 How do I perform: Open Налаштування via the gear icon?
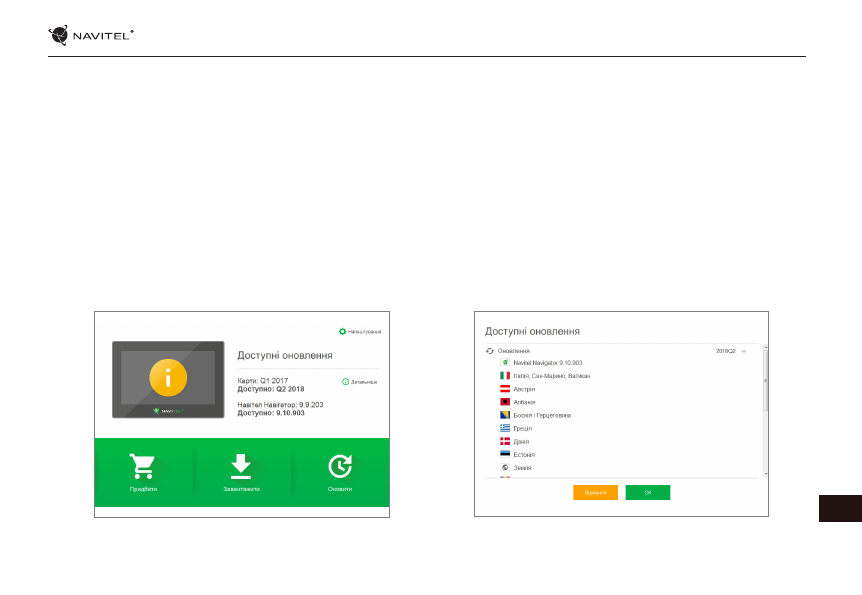click(343, 331)
